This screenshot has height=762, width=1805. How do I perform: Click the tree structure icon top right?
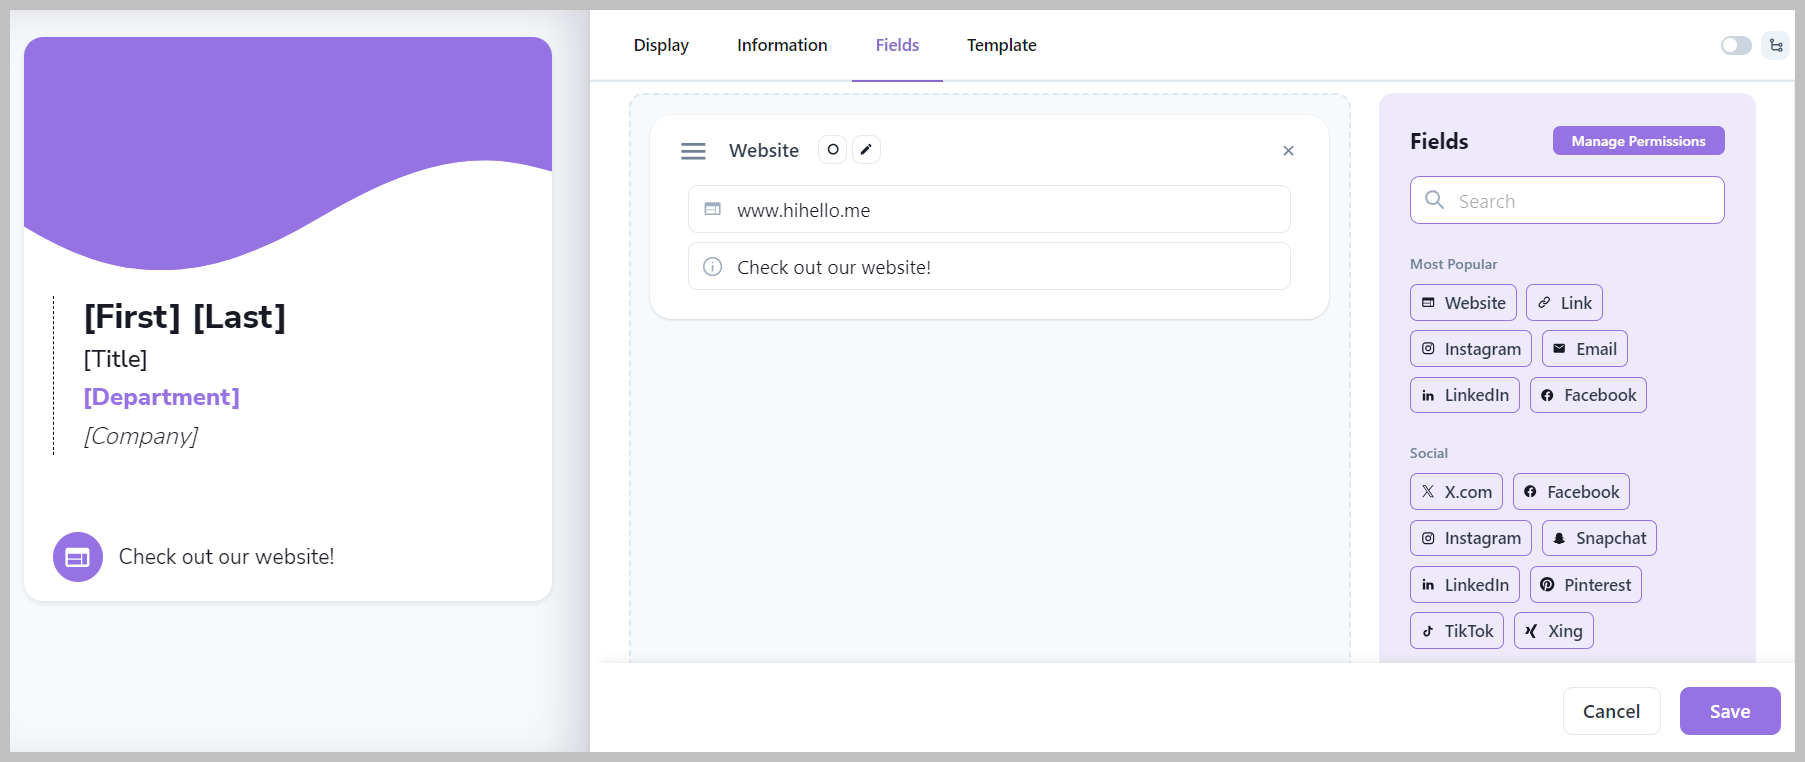point(1776,45)
